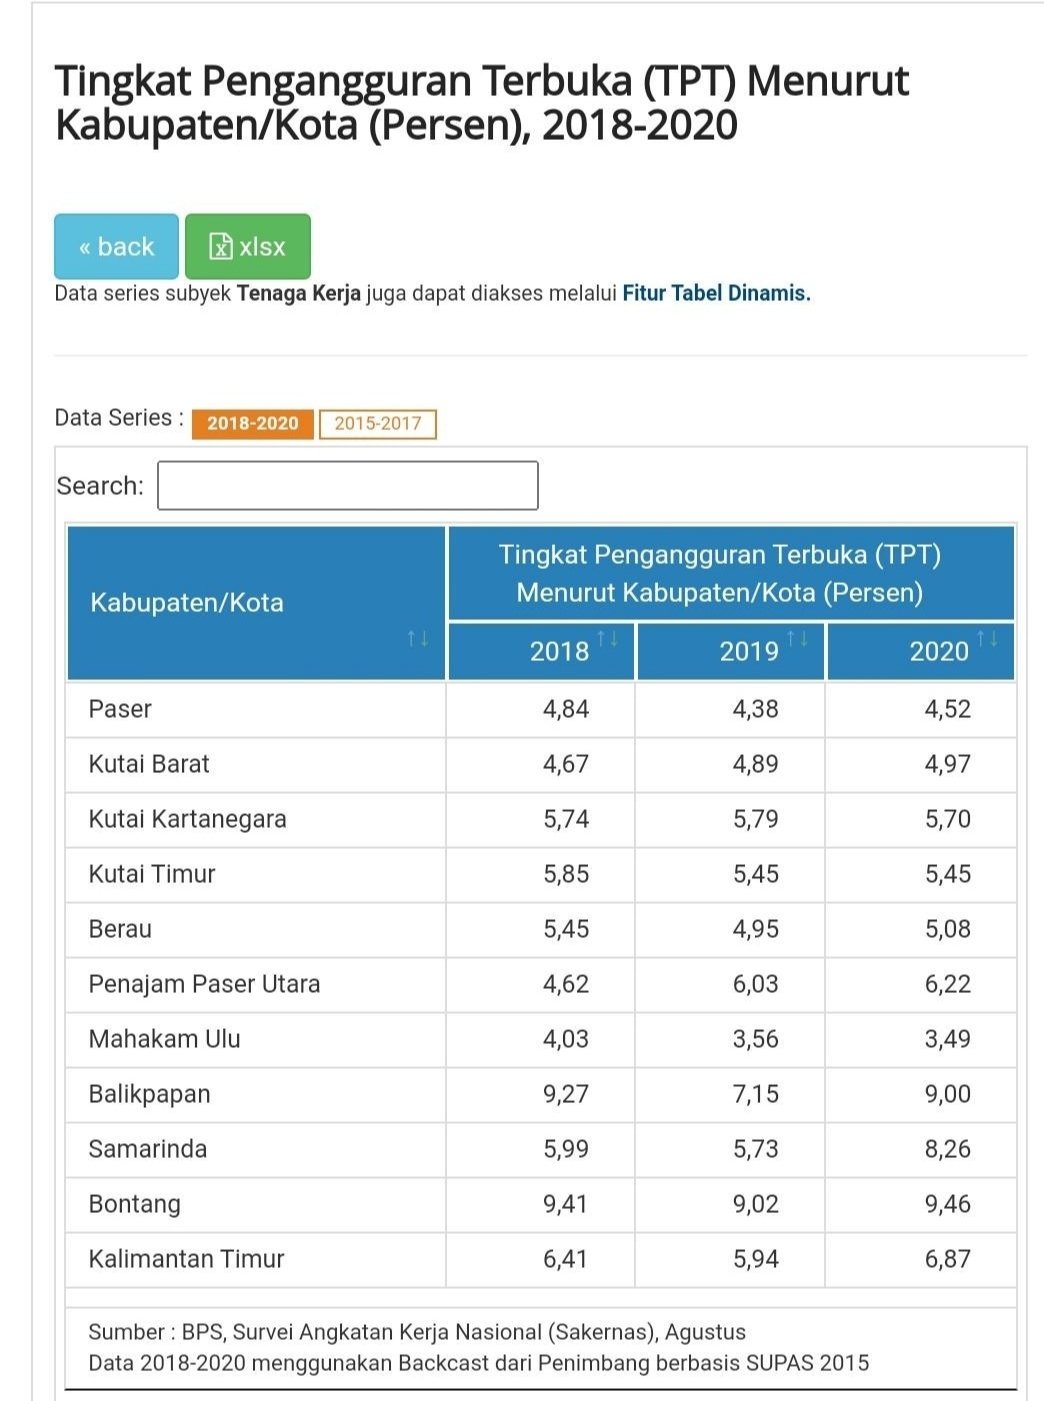Switch to the 2015-2017 data series
The image size is (1044, 1401).
point(378,424)
